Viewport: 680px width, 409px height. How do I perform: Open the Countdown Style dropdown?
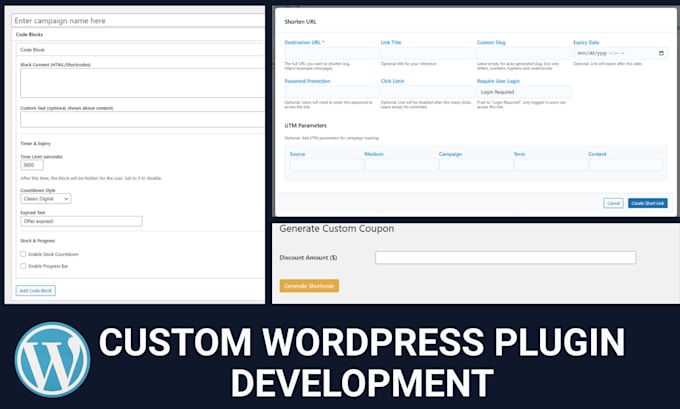(46, 199)
